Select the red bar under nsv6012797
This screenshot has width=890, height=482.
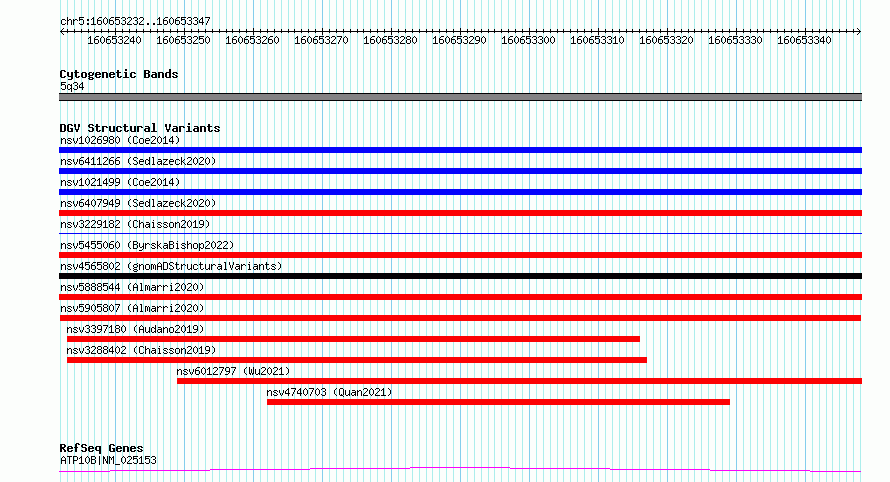tap(519, 381)
